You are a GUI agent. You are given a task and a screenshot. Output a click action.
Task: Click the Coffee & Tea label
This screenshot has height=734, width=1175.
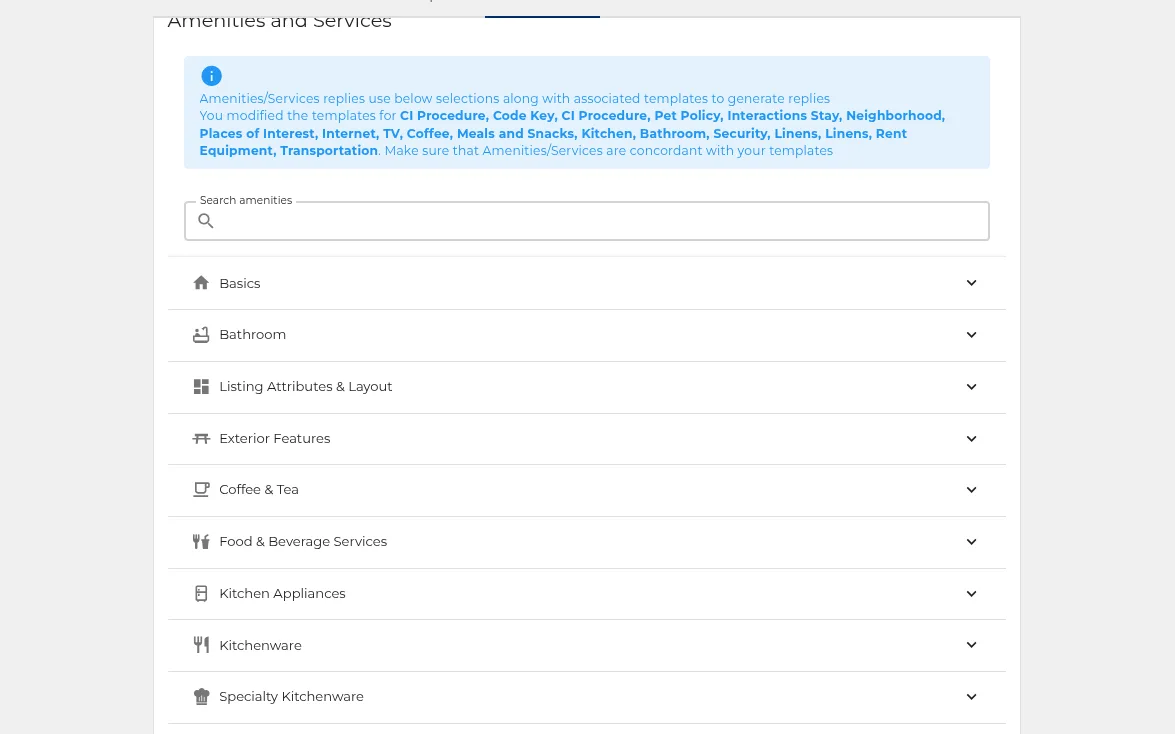point(259,490)
